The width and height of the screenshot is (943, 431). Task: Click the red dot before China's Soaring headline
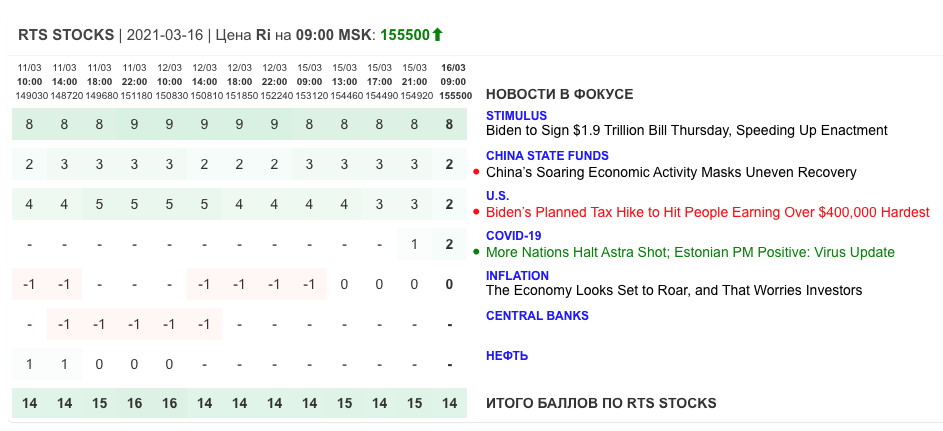pyautogui.click(x=478, y=172)
